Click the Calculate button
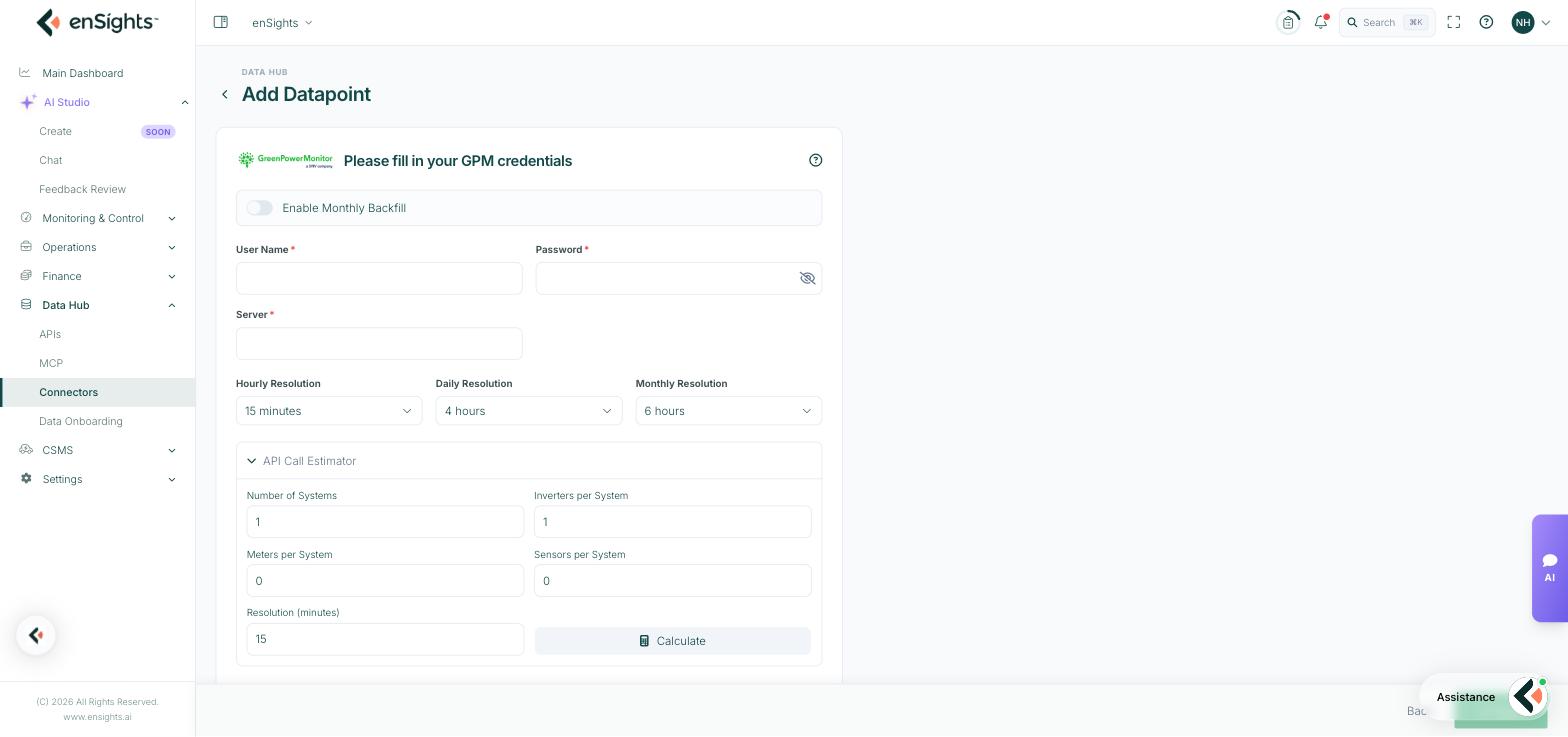This screenshot has height=737, width=1568. point(673,641)
